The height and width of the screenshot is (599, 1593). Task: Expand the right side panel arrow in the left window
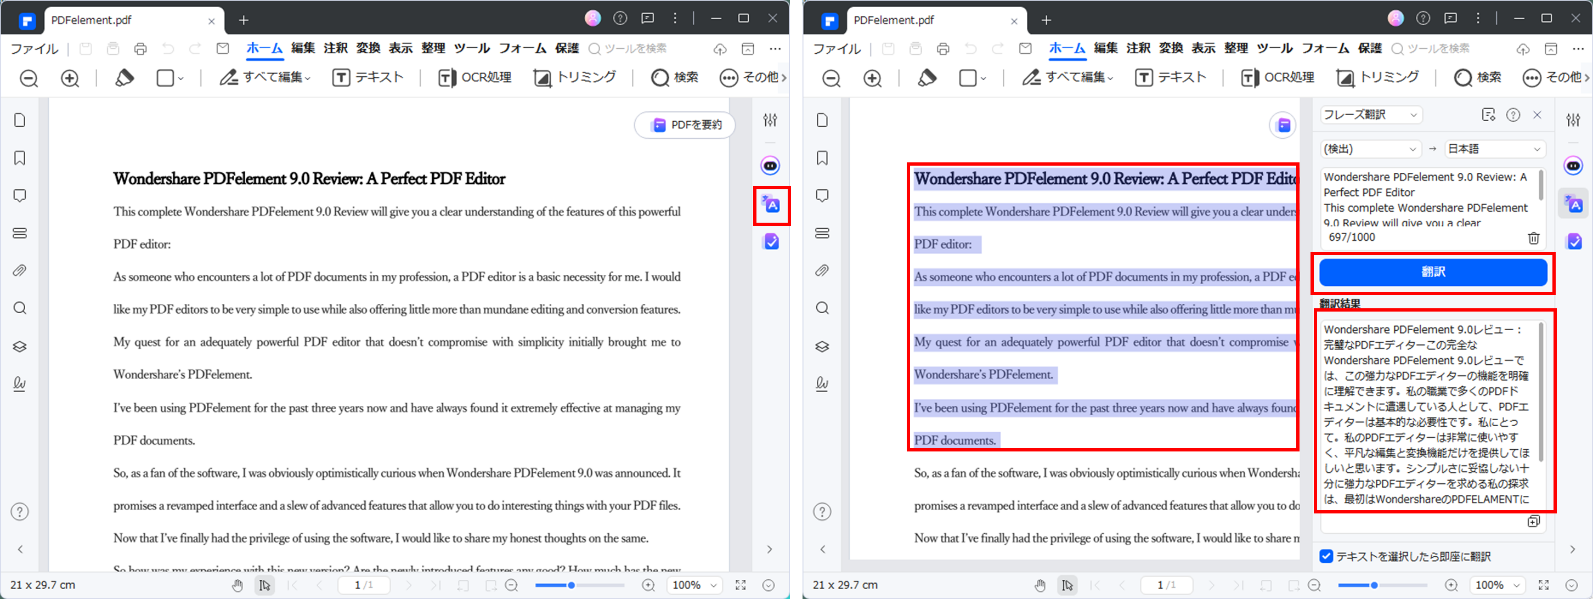click(x=769, y=549)
